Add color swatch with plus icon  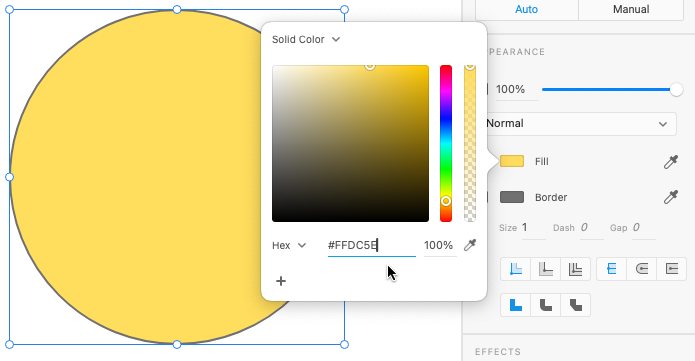[281, 281]
